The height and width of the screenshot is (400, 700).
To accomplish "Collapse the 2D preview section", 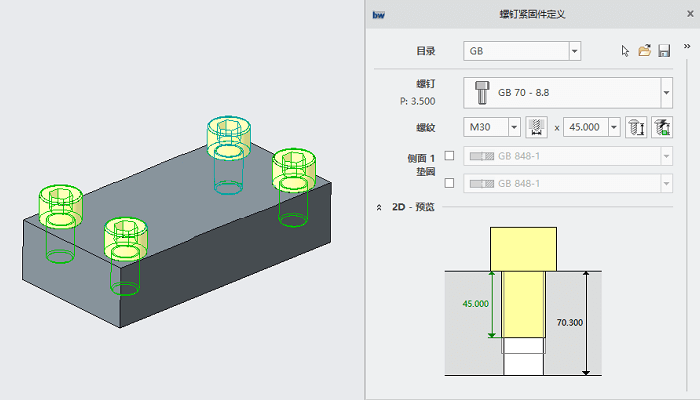I will click(x=379, y=207).
